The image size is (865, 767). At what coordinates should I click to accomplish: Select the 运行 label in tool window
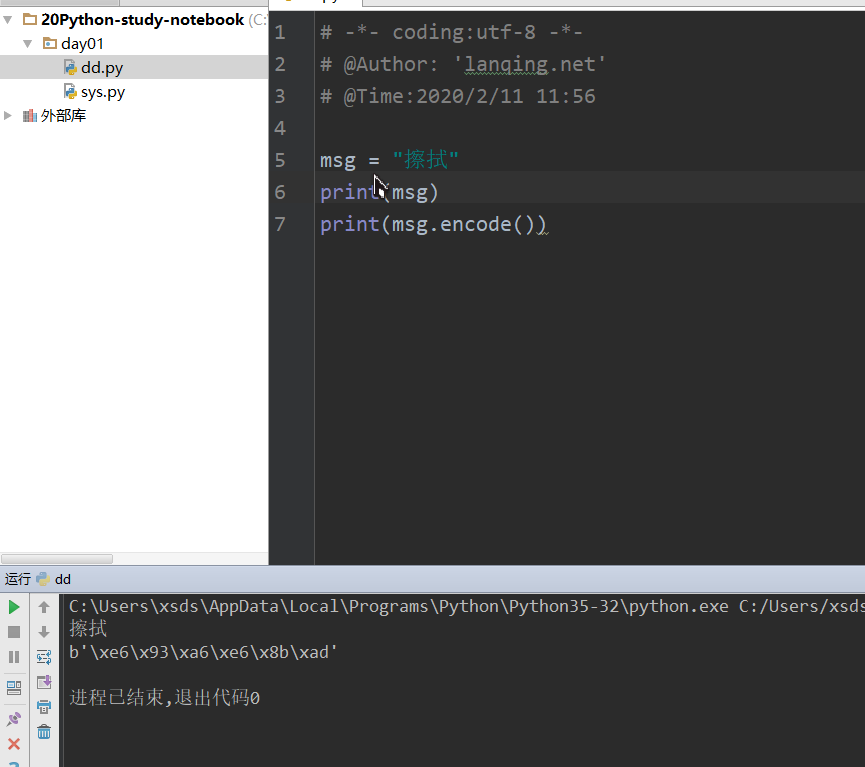click(17, 578)
